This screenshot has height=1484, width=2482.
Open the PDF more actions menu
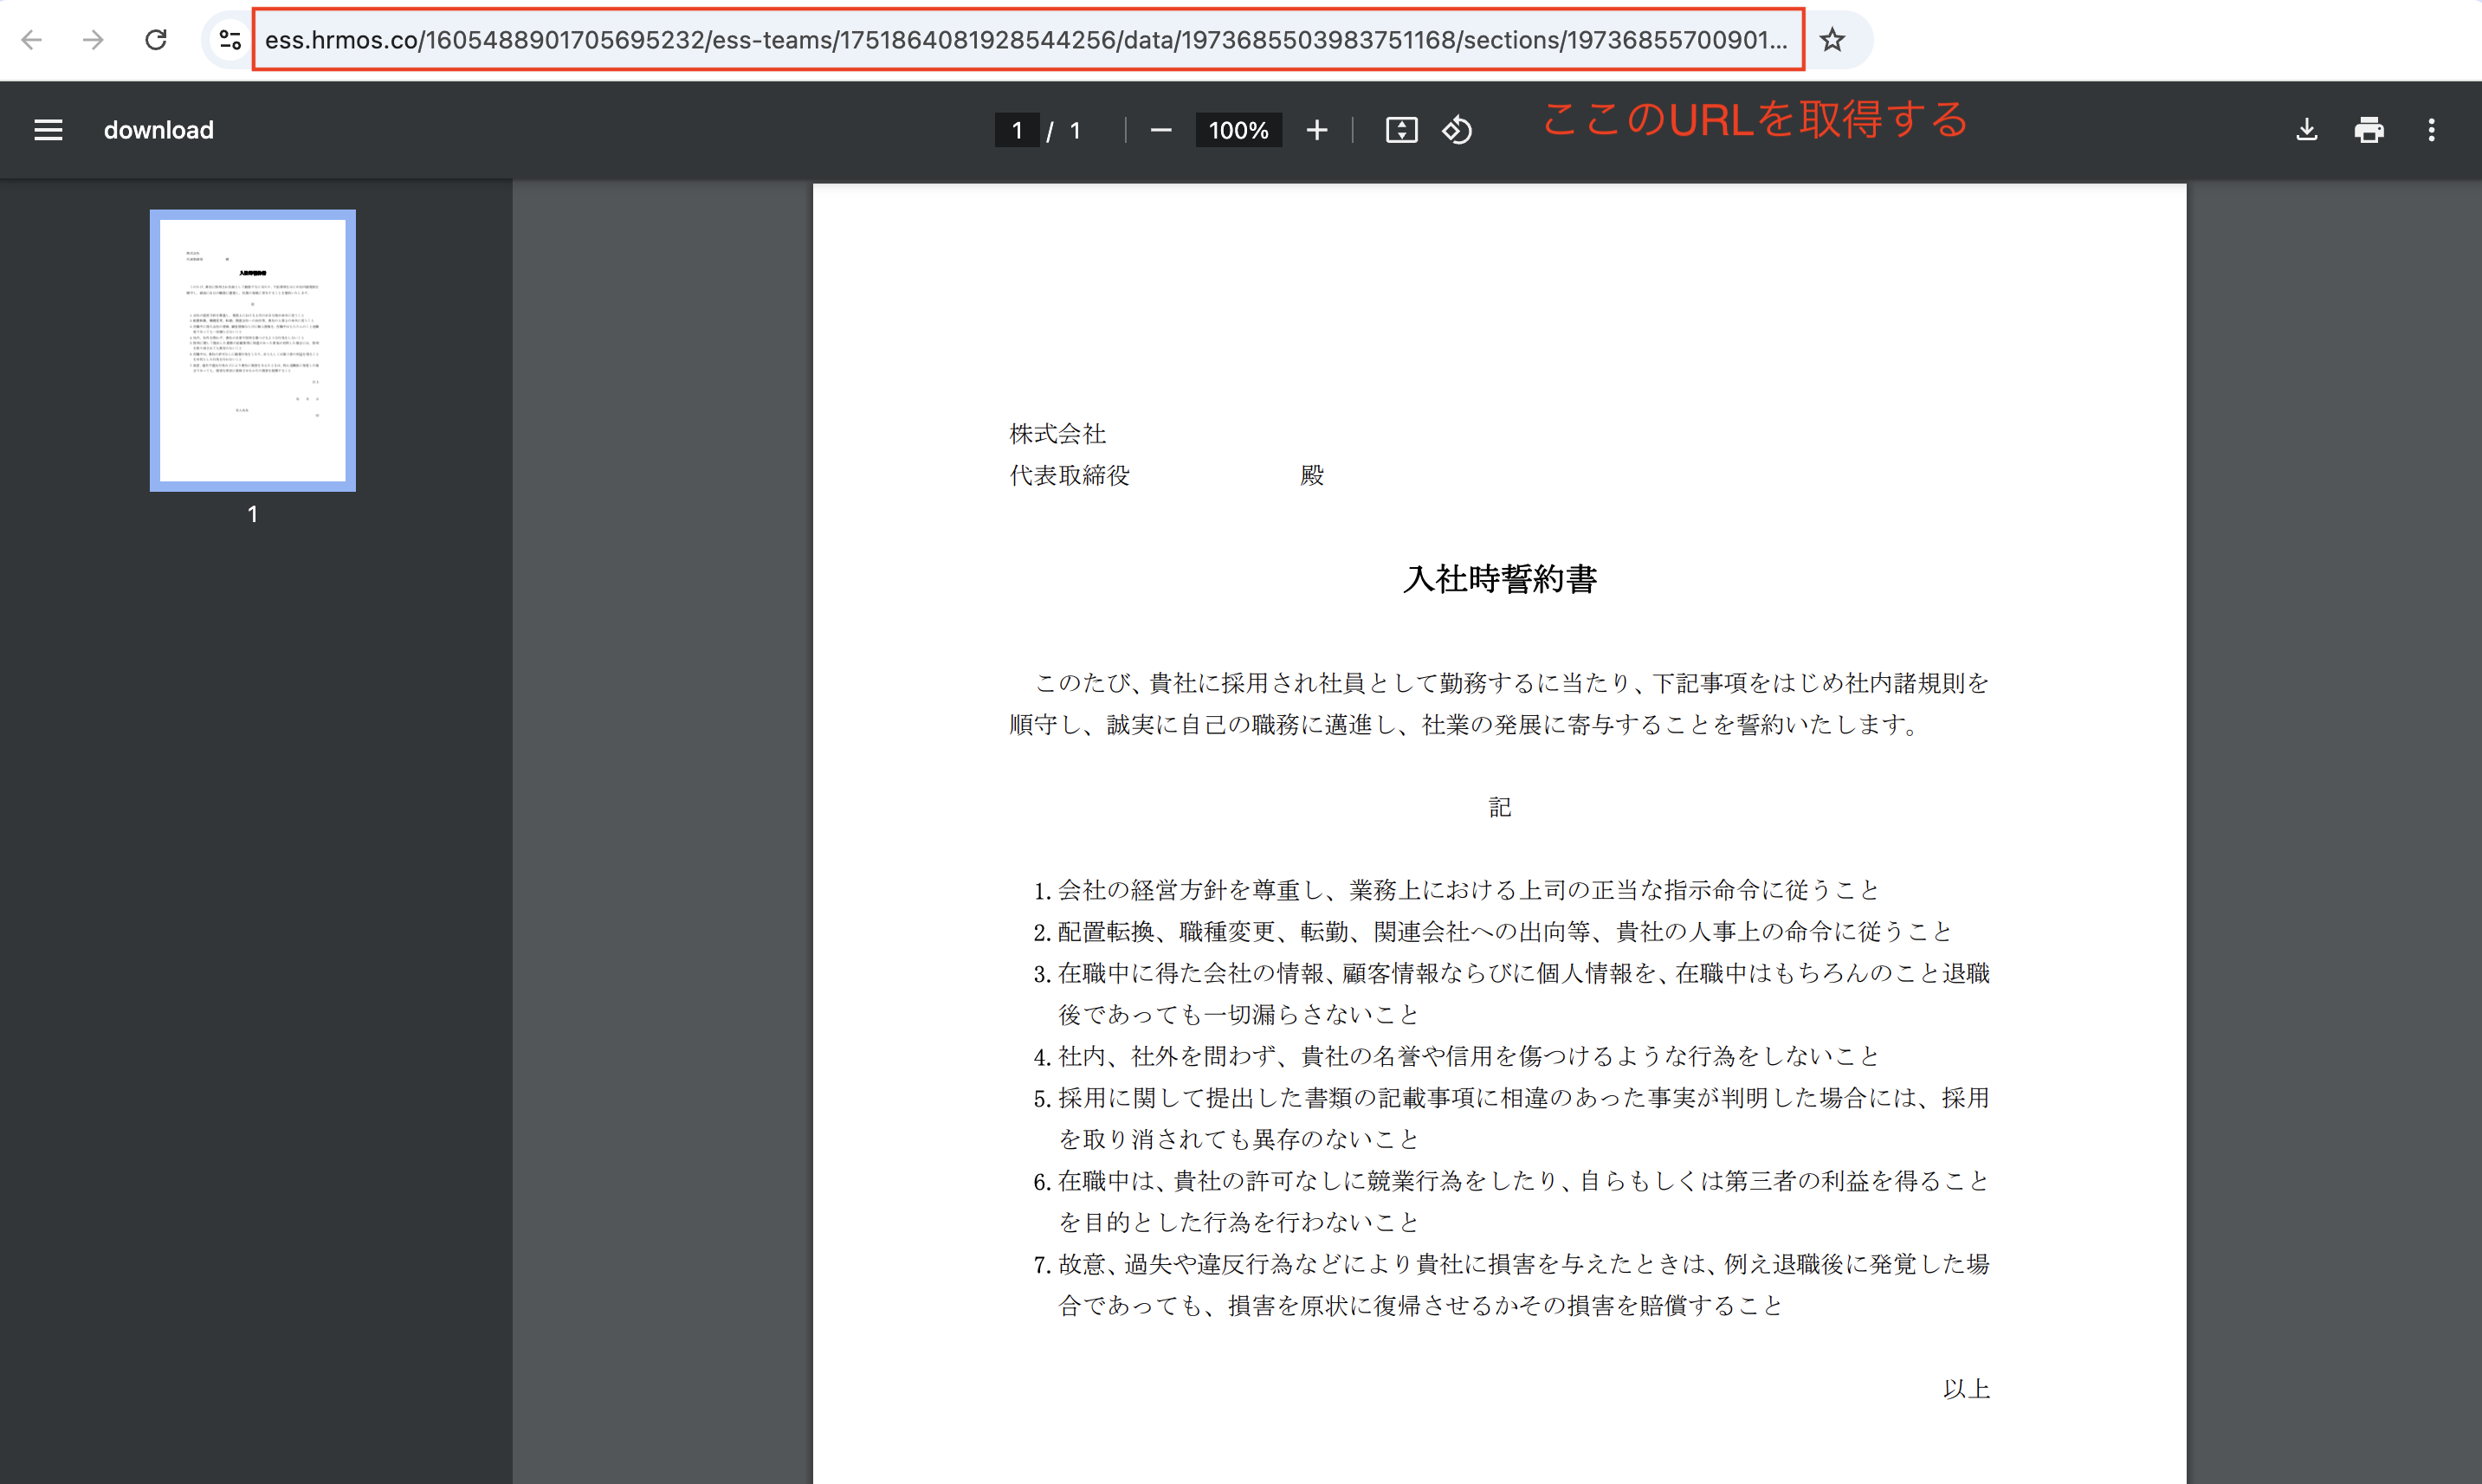coord(2431,130)
